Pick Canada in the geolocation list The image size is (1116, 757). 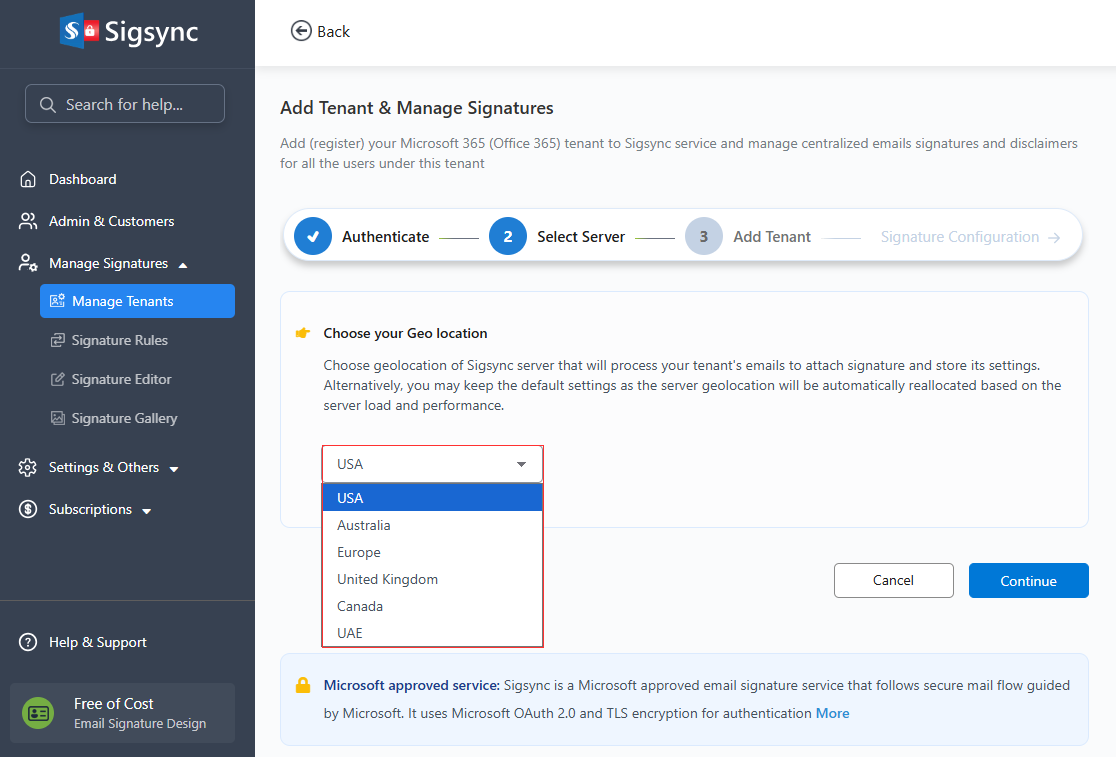click(433, 606)
